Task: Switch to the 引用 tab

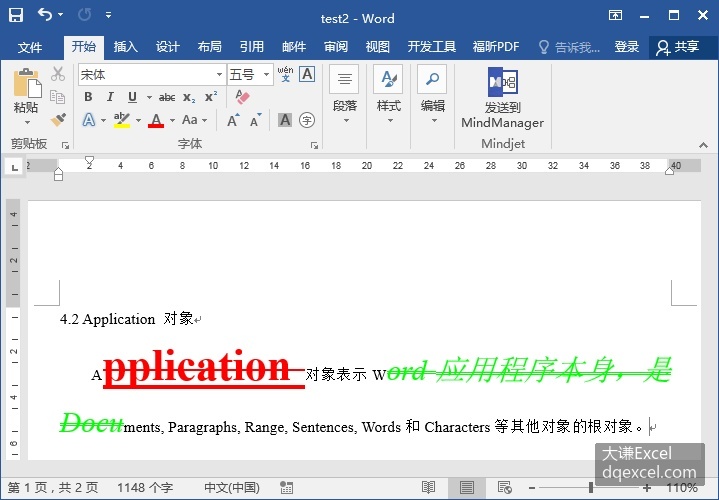Action: 252,47
